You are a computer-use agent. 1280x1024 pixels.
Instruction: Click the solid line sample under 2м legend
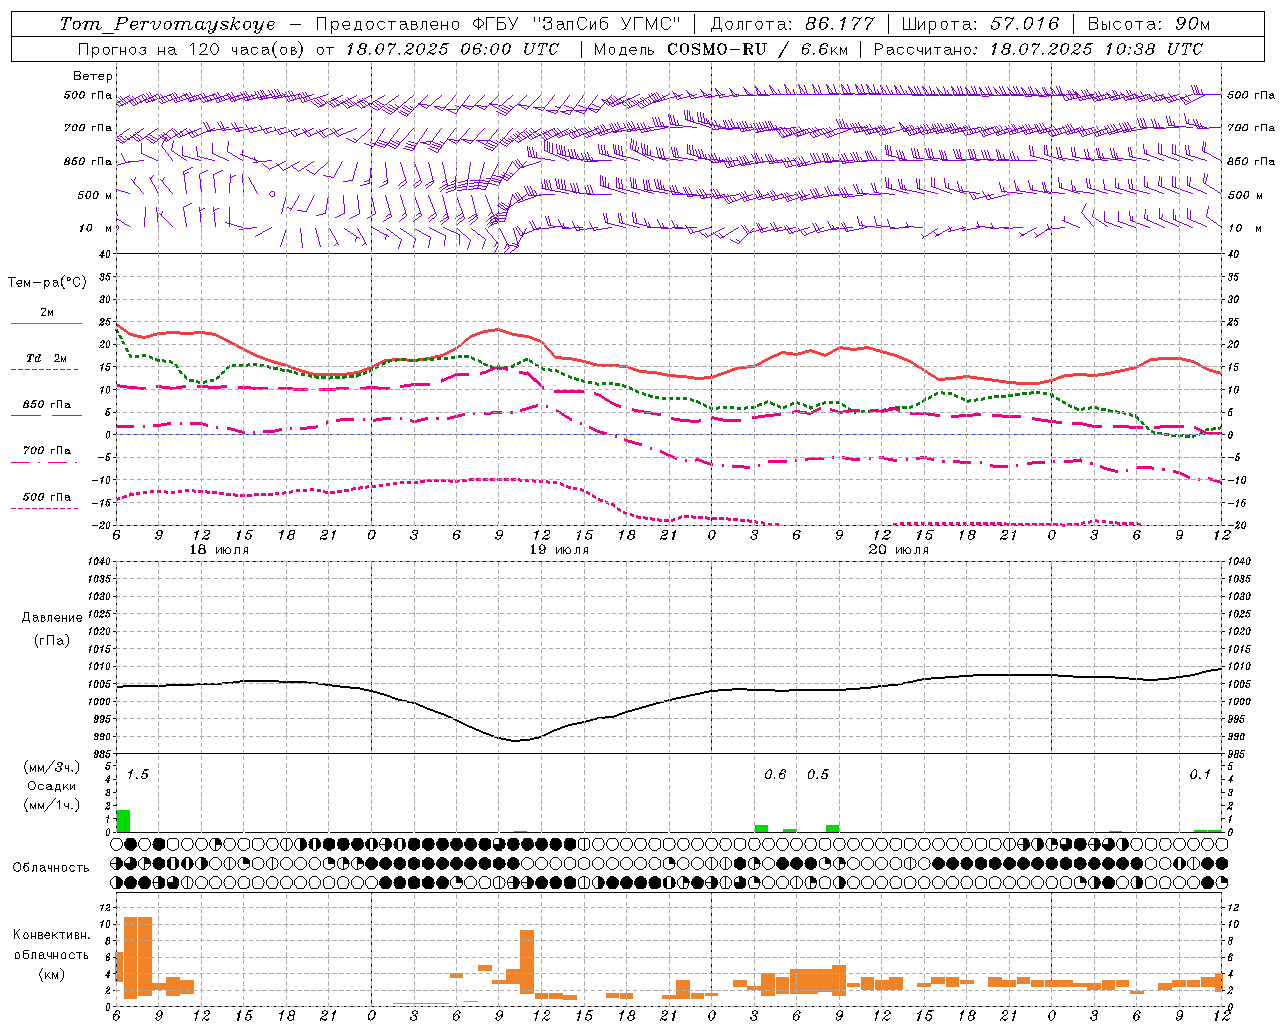point(46,324)
